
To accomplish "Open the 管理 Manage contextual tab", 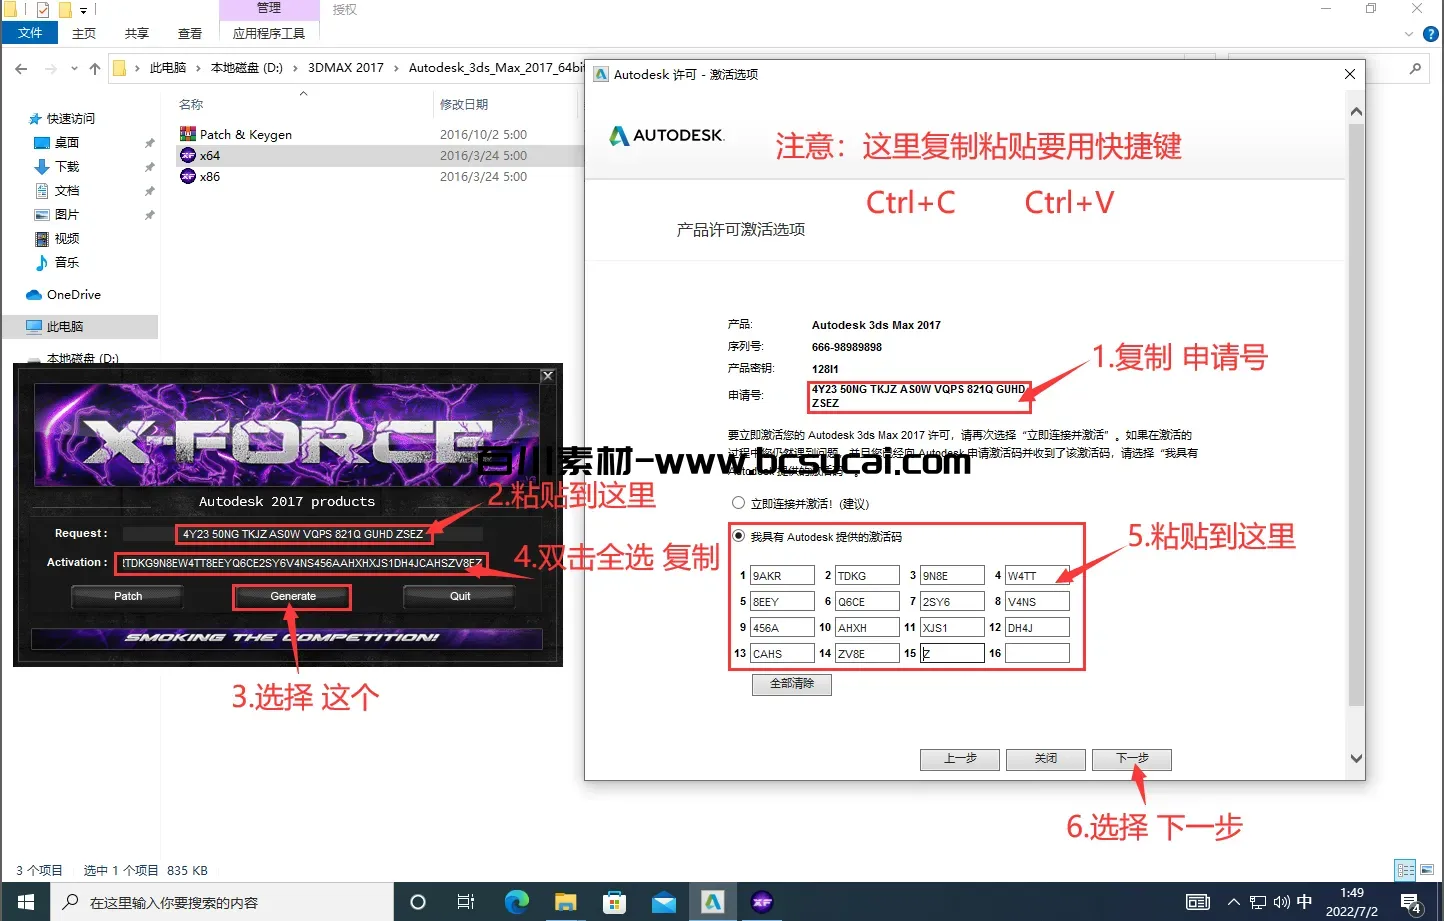I will [x=269, y=8].
